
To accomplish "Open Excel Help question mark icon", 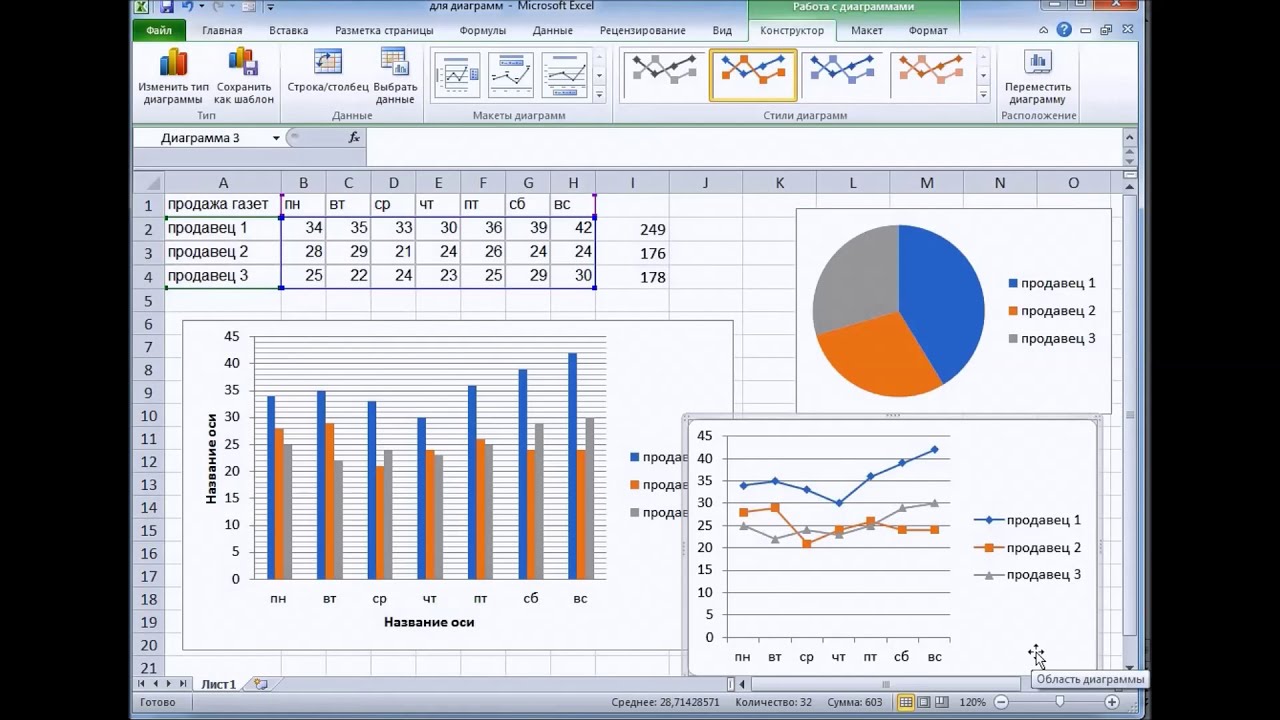I will pyautogui.click(x=1065, y=30).
